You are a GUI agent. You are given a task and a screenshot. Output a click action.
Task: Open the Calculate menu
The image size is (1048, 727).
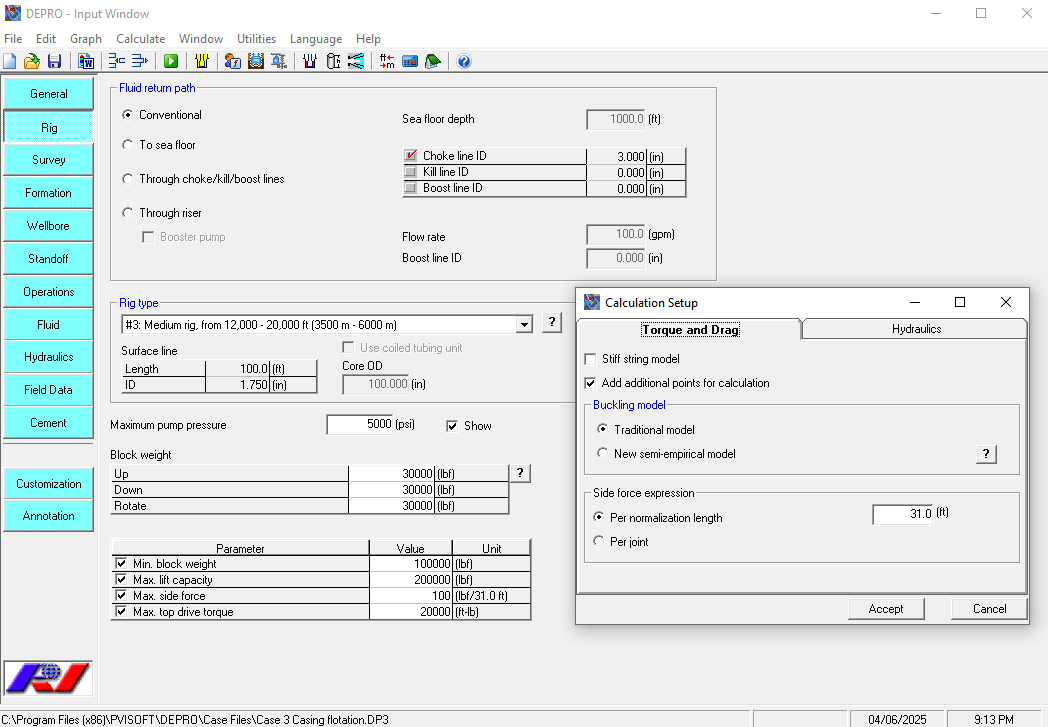click(x=140, y=39)
